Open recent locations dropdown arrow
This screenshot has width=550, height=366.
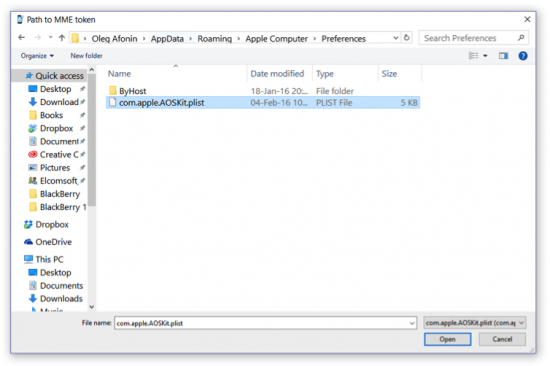coord(51,38)
